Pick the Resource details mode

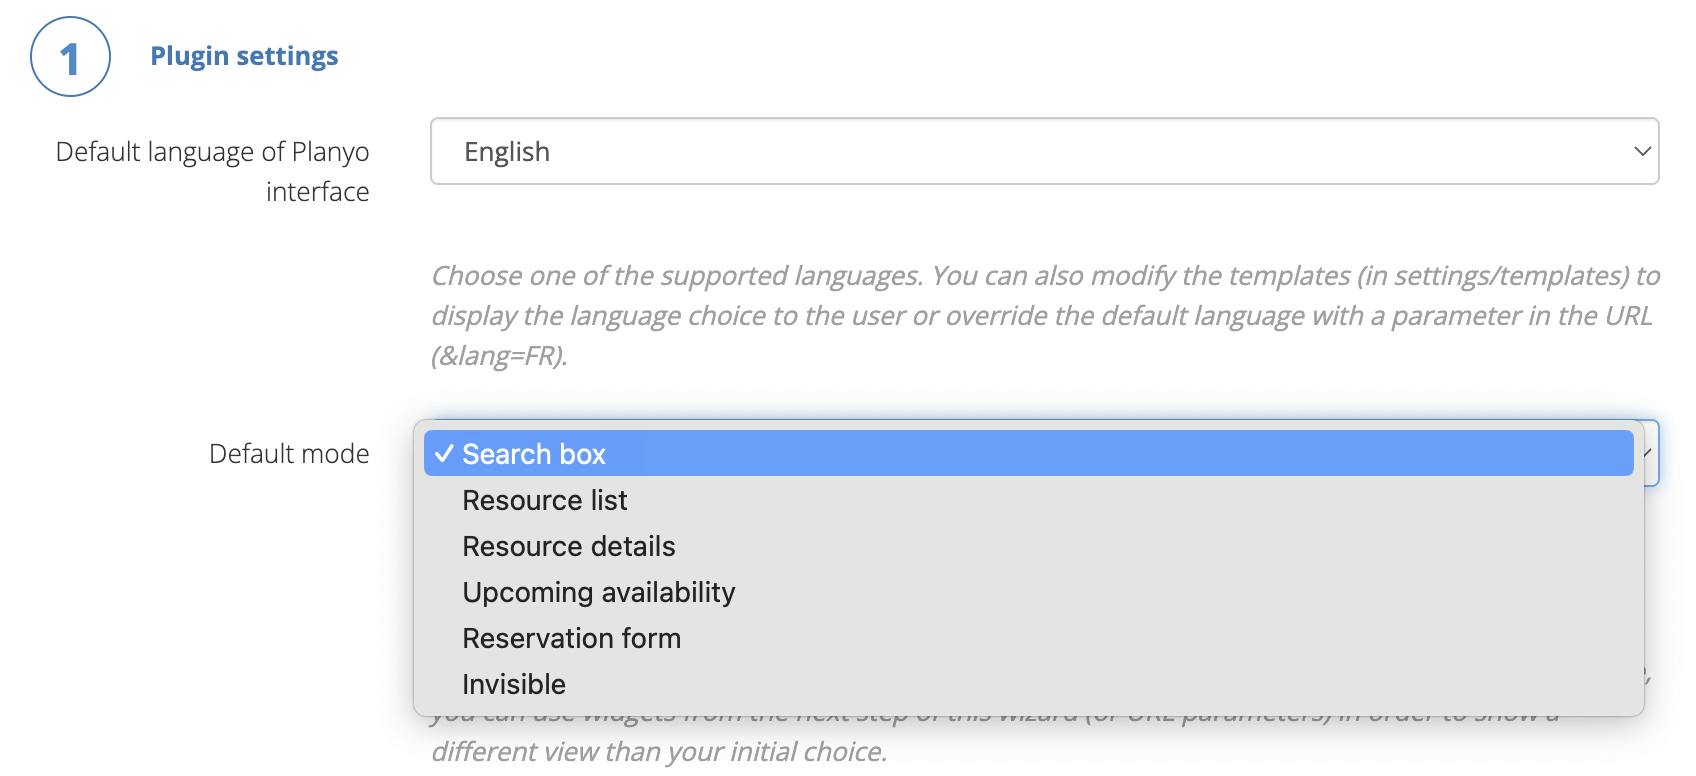569,546
